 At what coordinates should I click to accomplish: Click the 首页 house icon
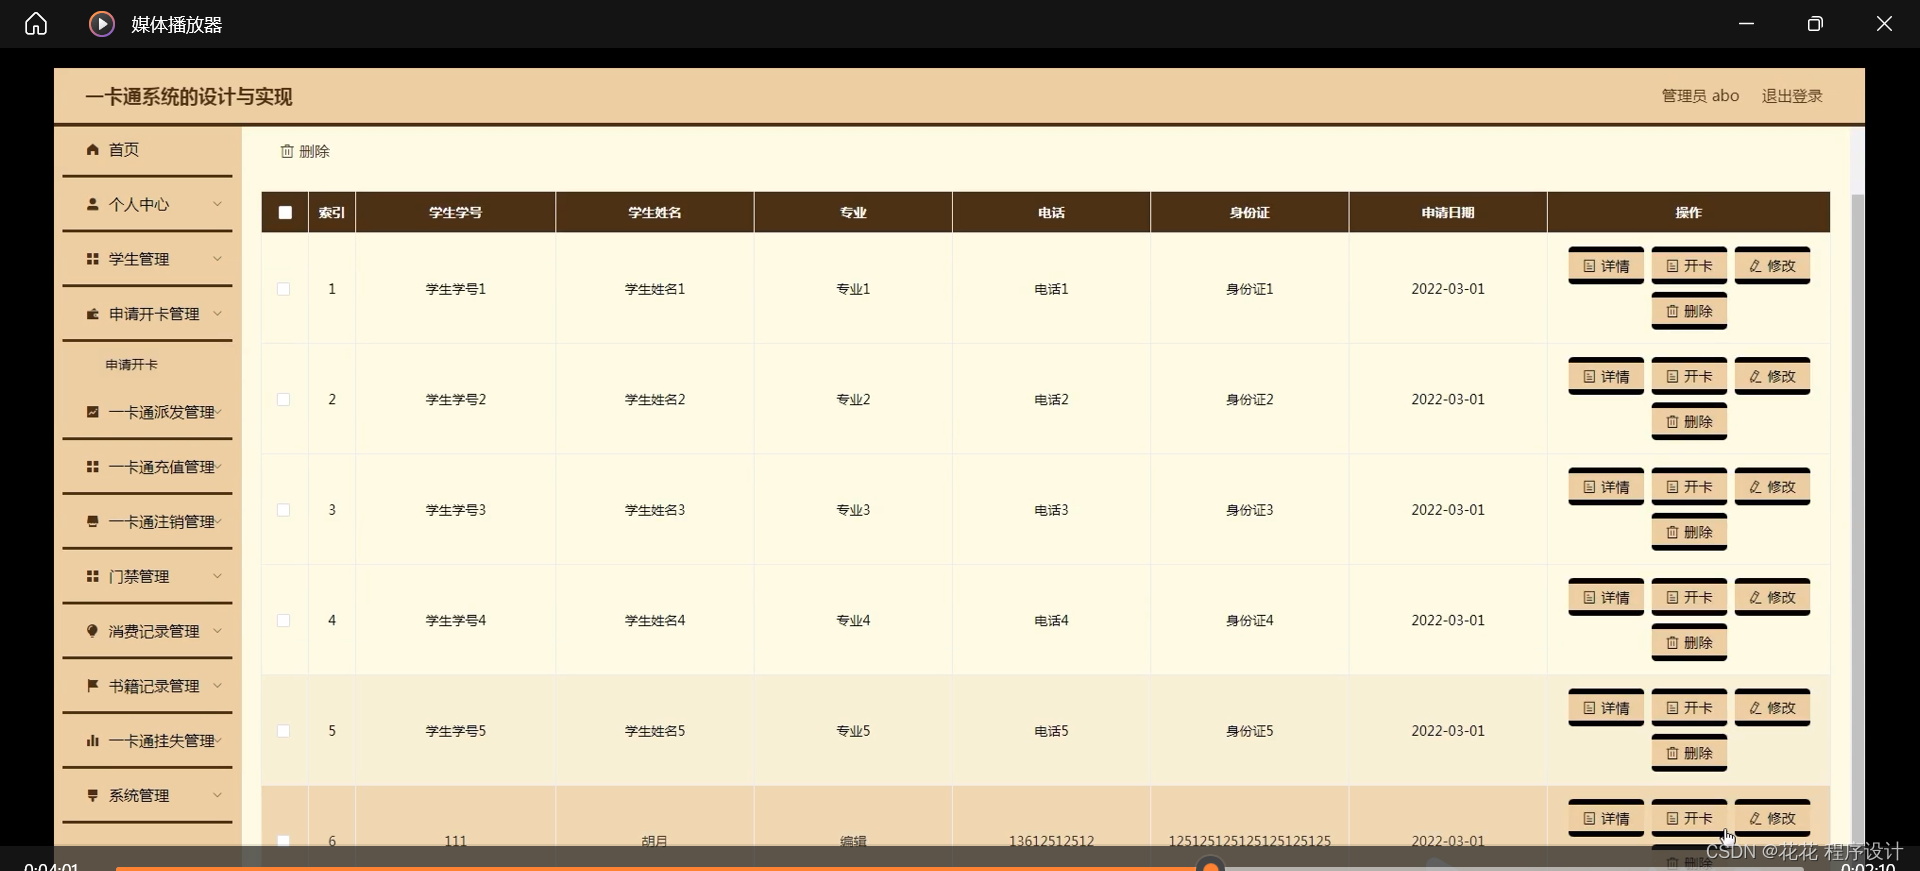(93, 150)
